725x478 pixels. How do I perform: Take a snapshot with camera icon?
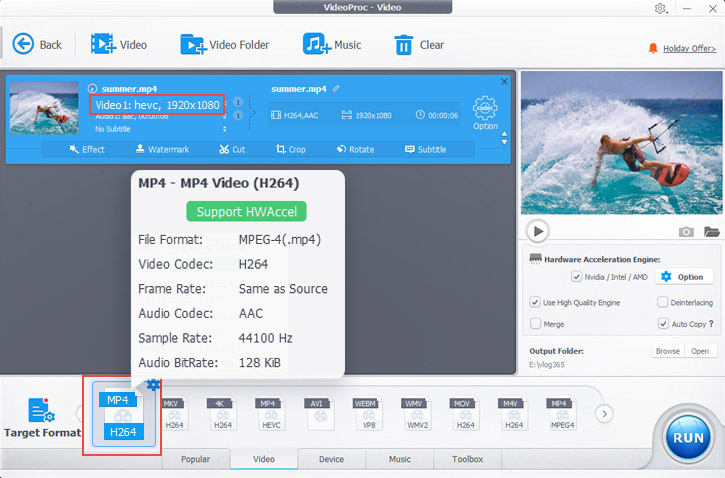coord(686,232)
